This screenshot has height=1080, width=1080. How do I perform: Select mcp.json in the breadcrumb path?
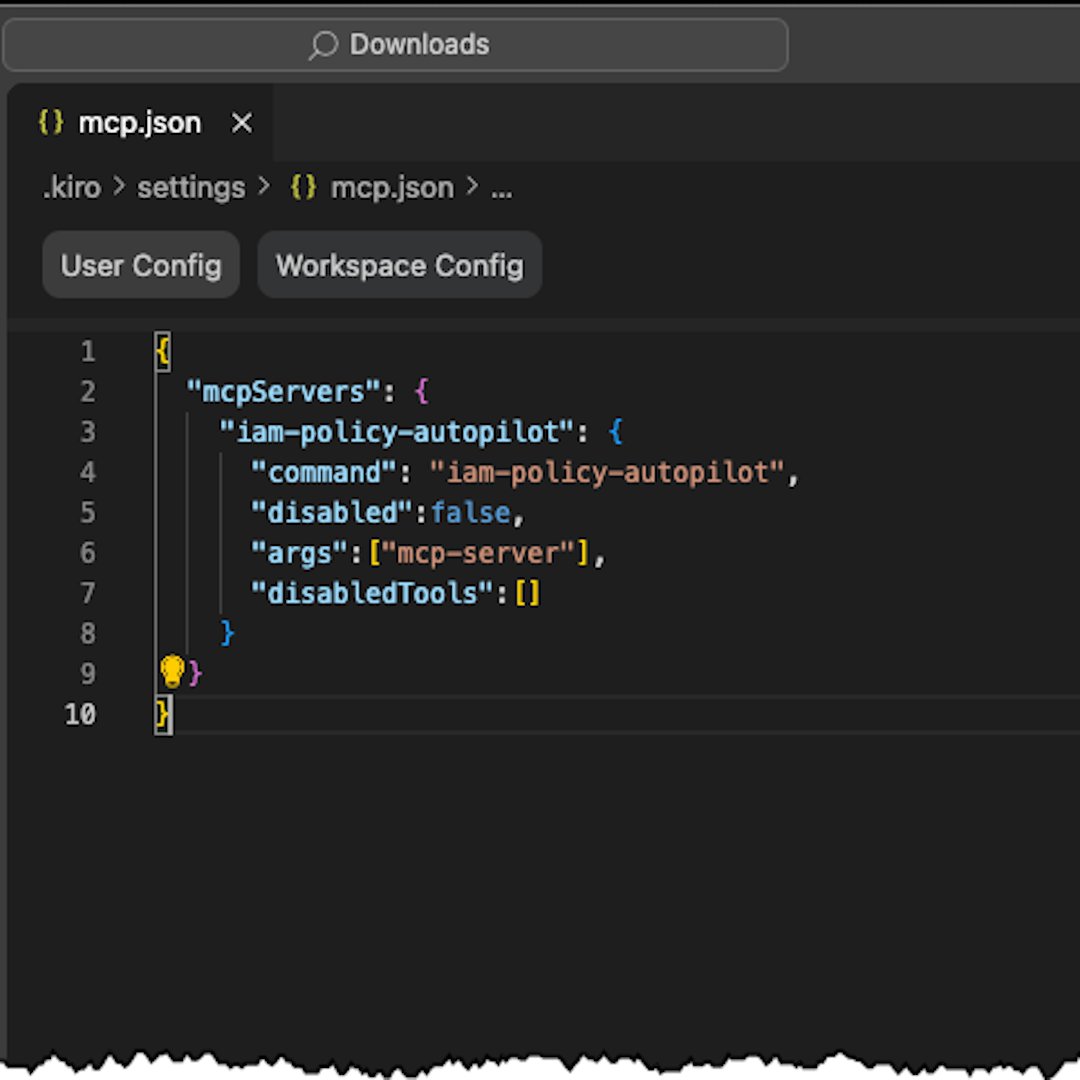tap(391, 187)
